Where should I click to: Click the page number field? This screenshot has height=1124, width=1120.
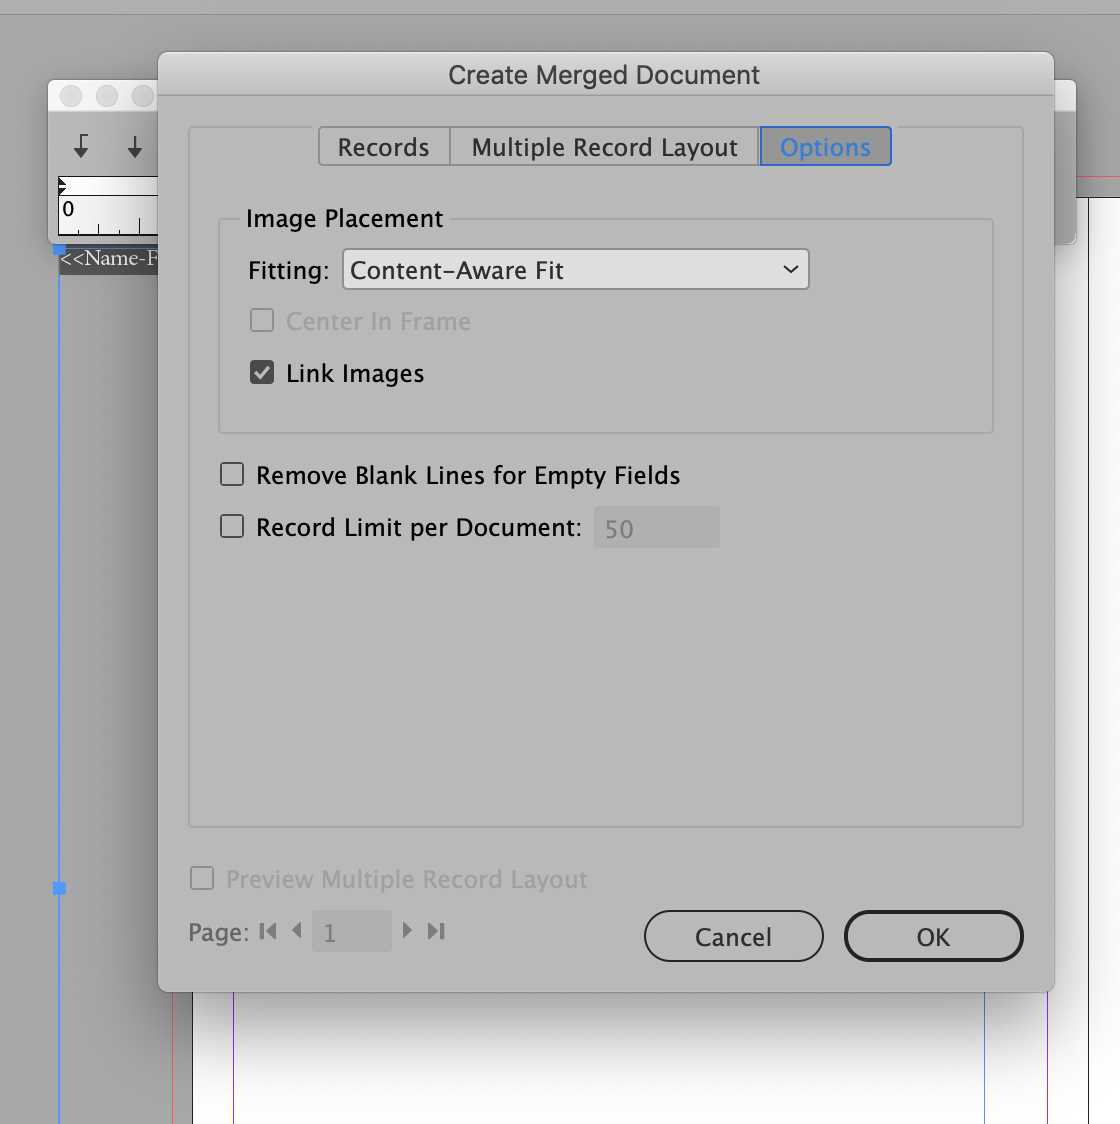click(352, 931)
